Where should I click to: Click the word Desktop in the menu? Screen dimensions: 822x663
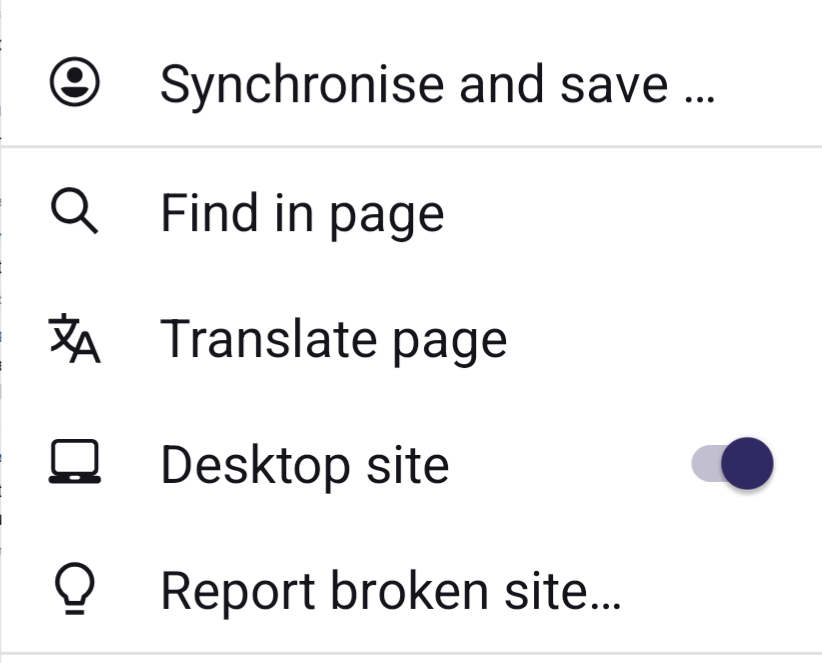tap(255, 465)
